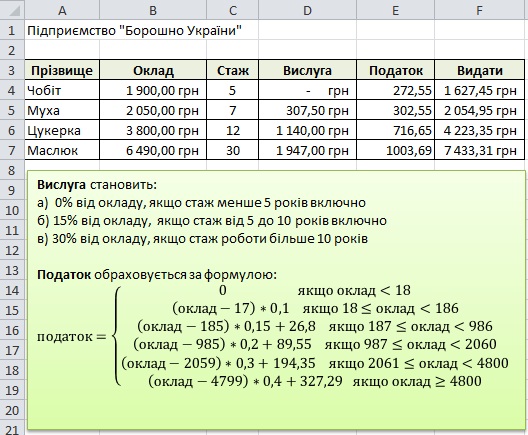The width and height of the screenshot is (528, 435).
Task: Click the line about 15% від окладу
Action: pyautogui.click(x=212, y=221)
